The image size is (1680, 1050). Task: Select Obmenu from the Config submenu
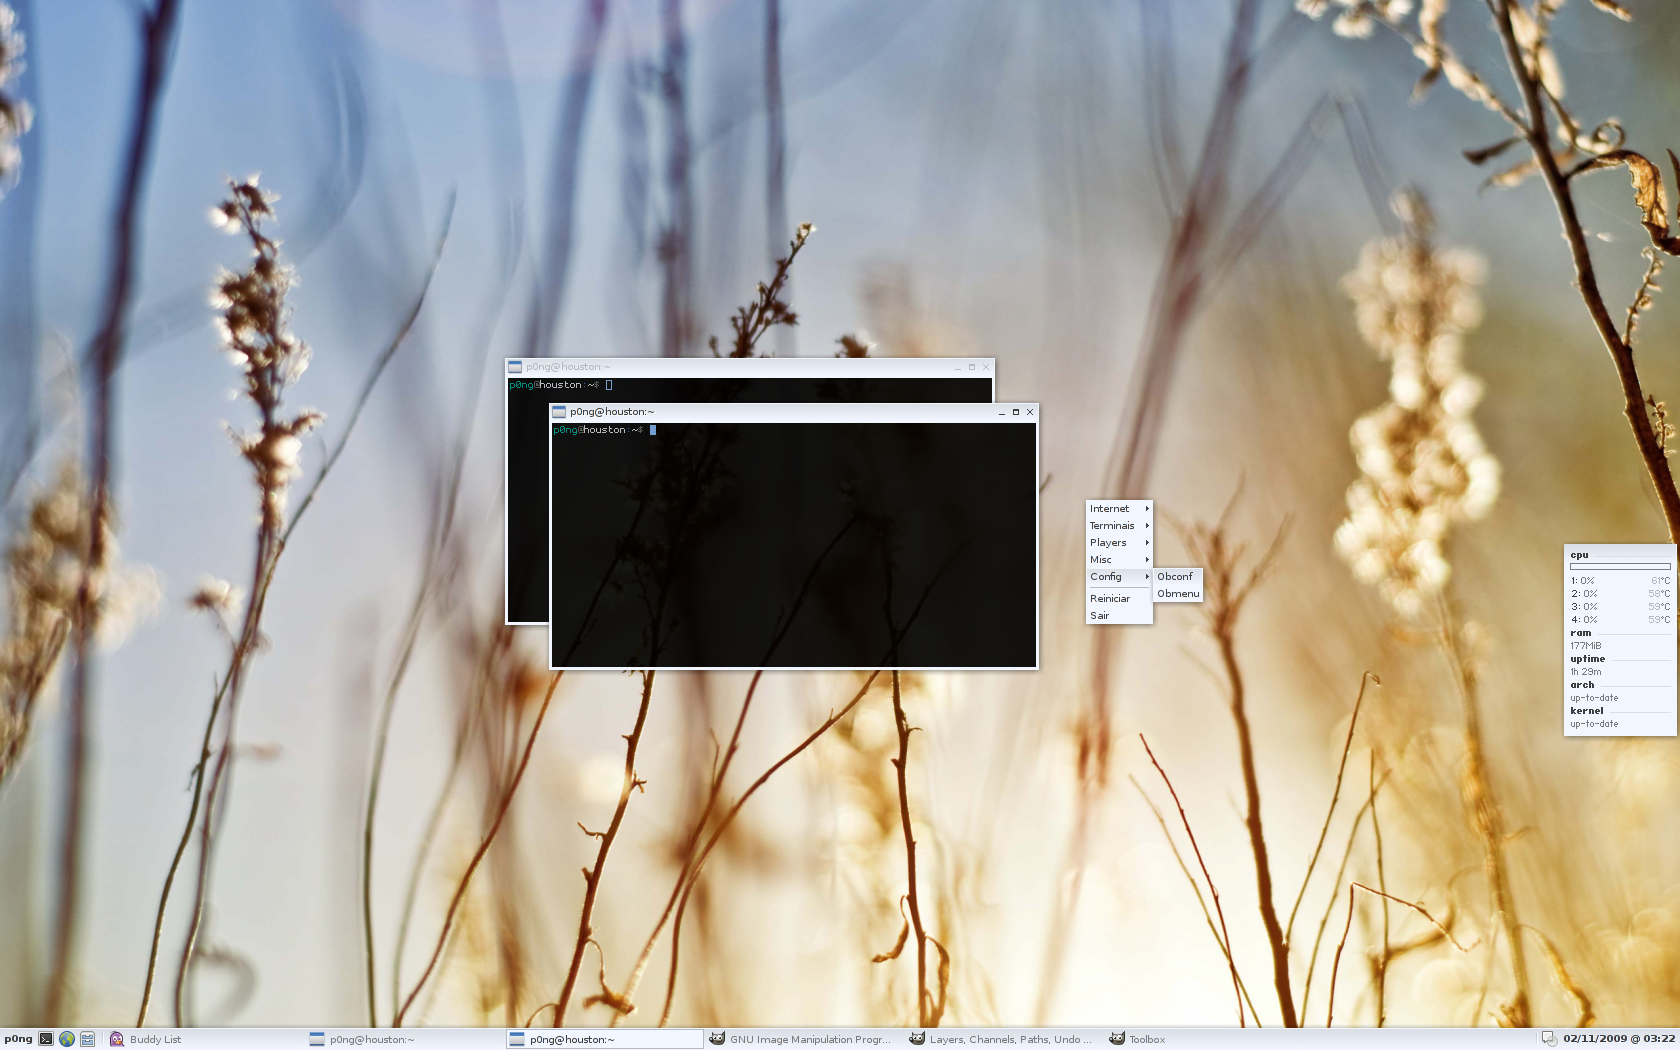point(1178,593)
